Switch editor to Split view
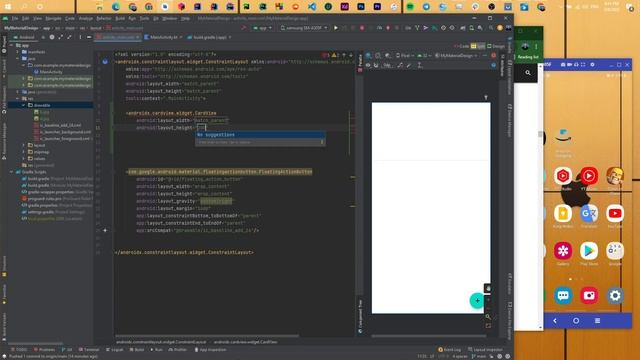Viewport: 640px width, 360px height. [x=478, y=47]
